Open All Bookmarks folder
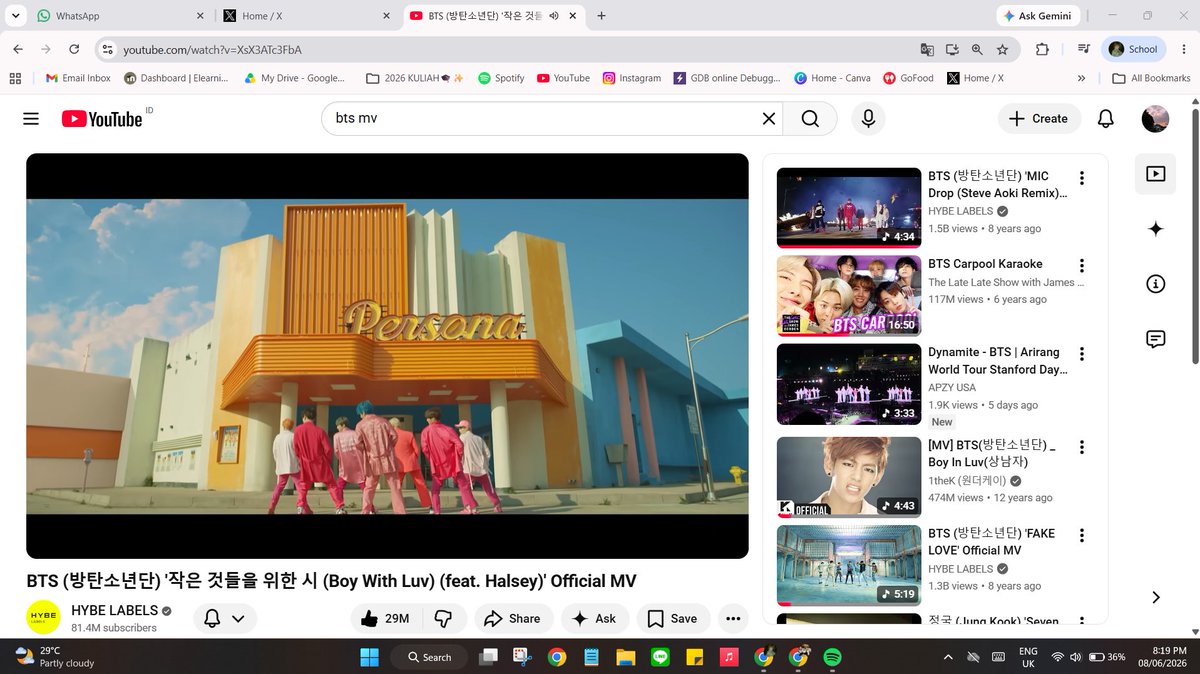This screenshot has width=1200, height=674. 1151,78
